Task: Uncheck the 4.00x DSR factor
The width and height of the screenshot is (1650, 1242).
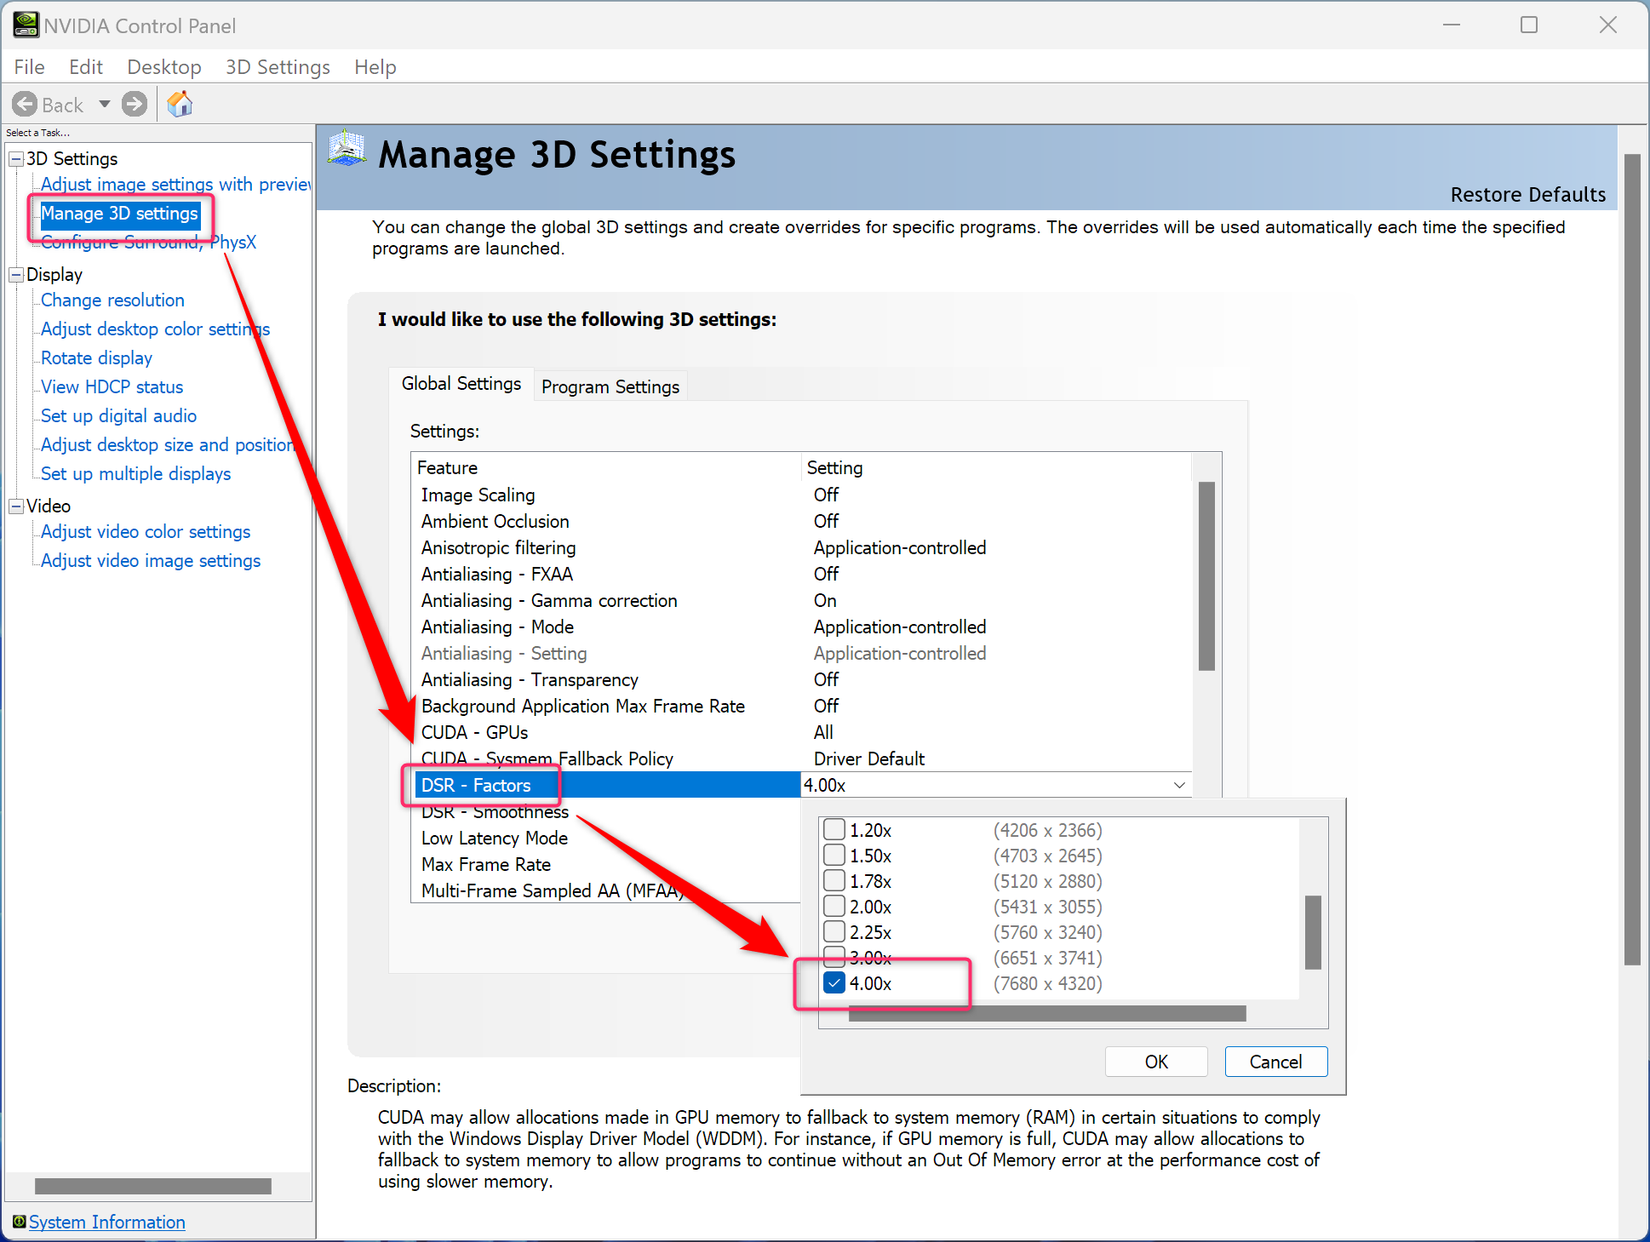Action: tap(834, 982)
